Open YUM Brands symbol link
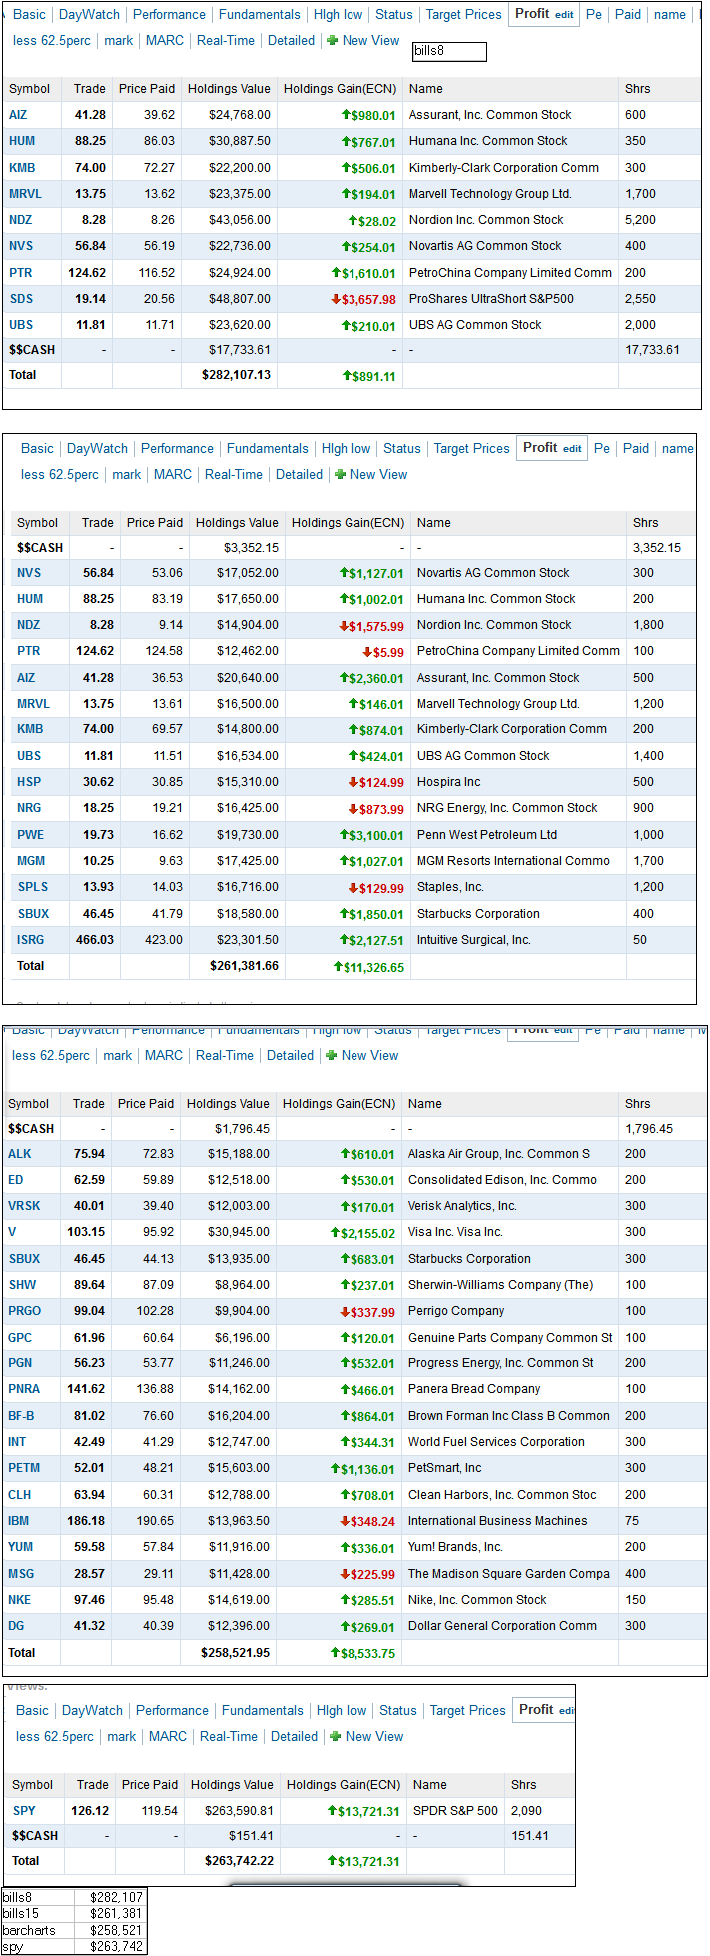The height and width of the screenshot is (1956, 710). (20, 1546)
